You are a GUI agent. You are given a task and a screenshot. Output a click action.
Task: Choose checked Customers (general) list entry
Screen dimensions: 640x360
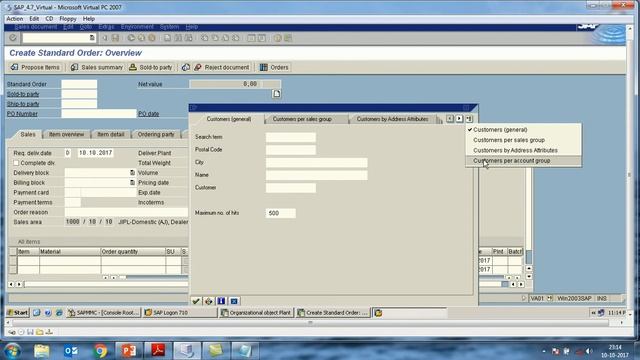[x=524, y=130]
